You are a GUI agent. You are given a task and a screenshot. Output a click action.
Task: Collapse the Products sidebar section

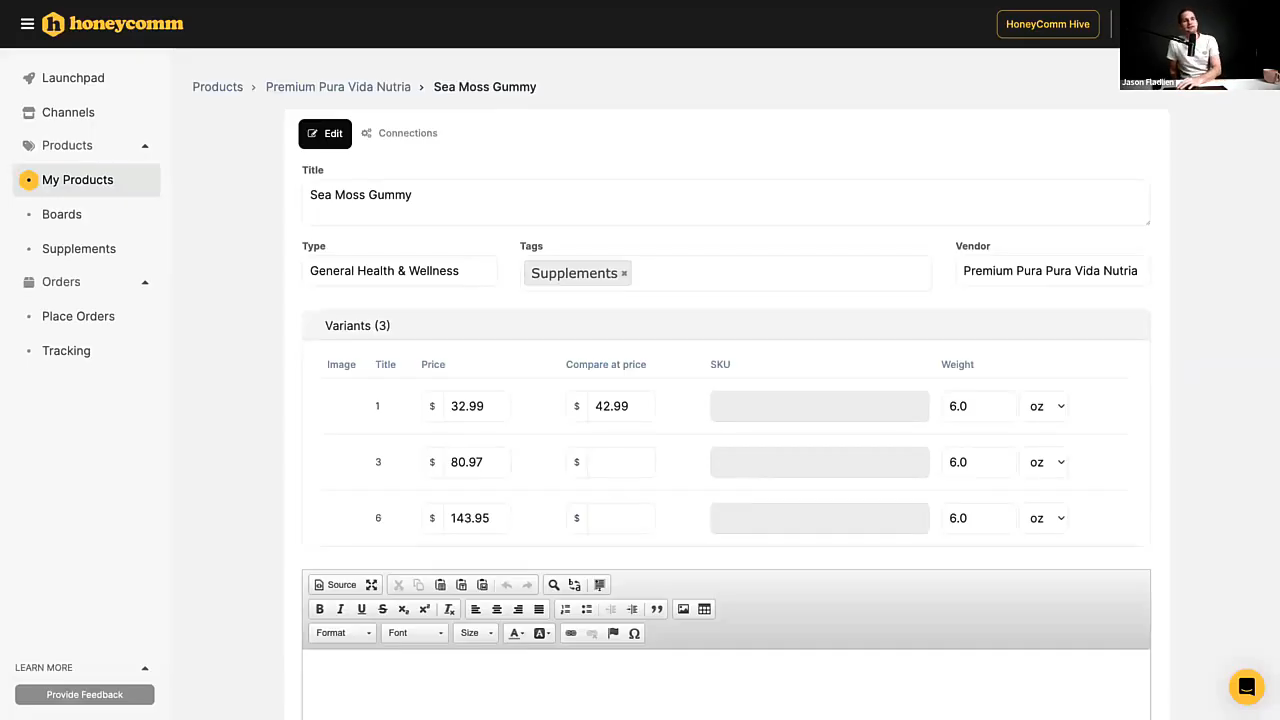[145, 146]
